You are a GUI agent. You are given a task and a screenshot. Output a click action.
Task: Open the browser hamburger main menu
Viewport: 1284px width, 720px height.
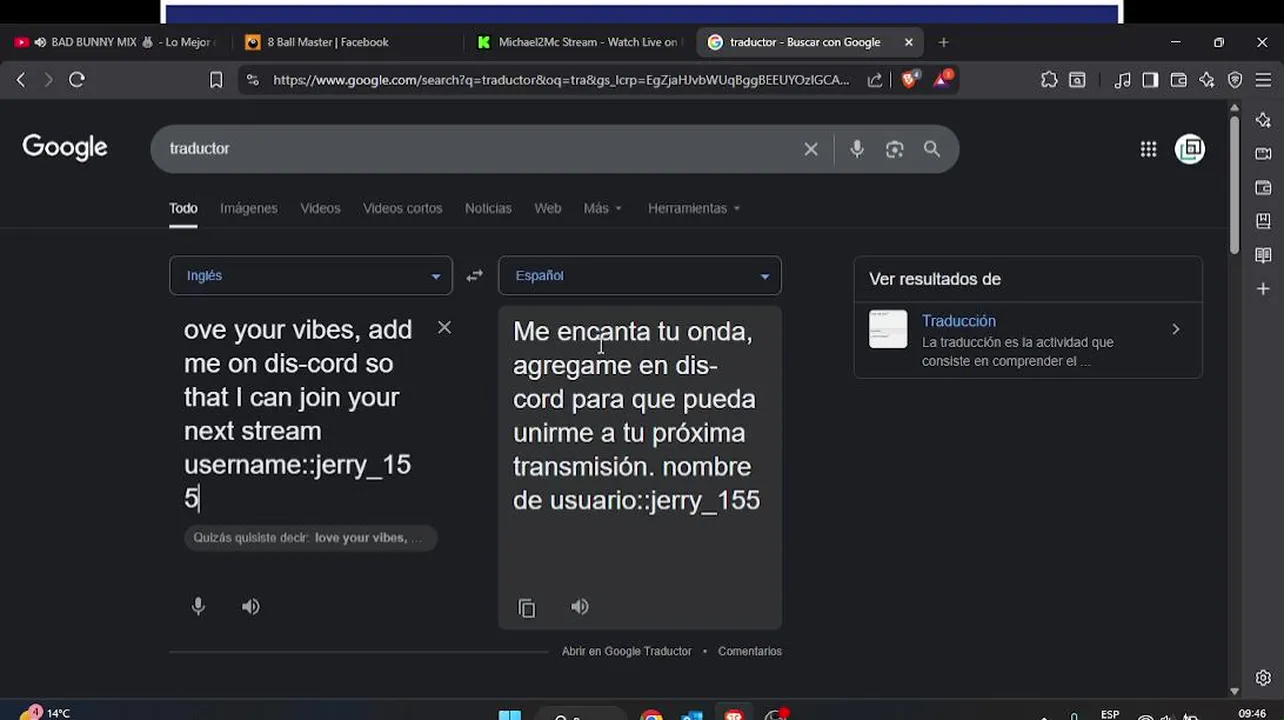(1263, 80)
